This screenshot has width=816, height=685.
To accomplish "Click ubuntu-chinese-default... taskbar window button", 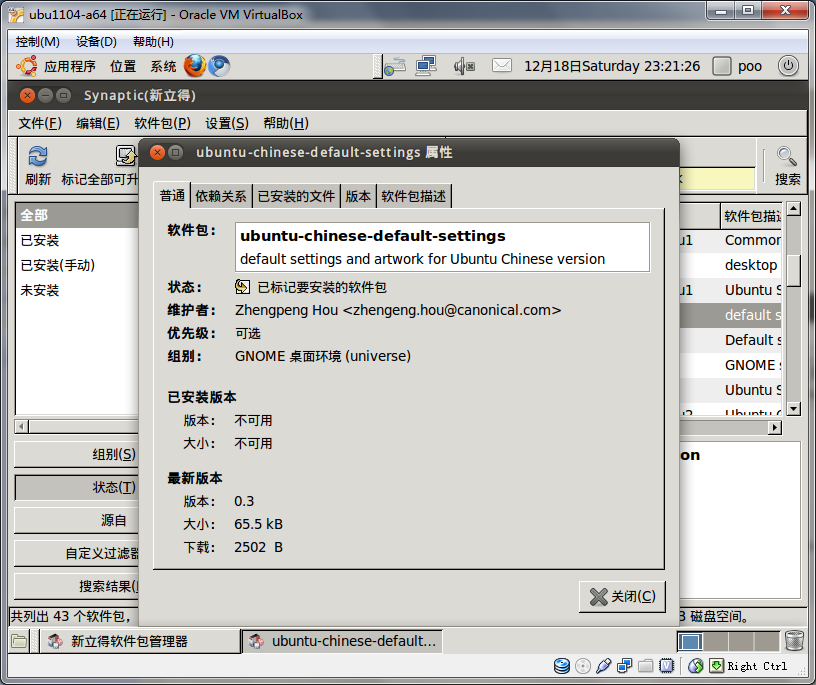I will (342, 641).
